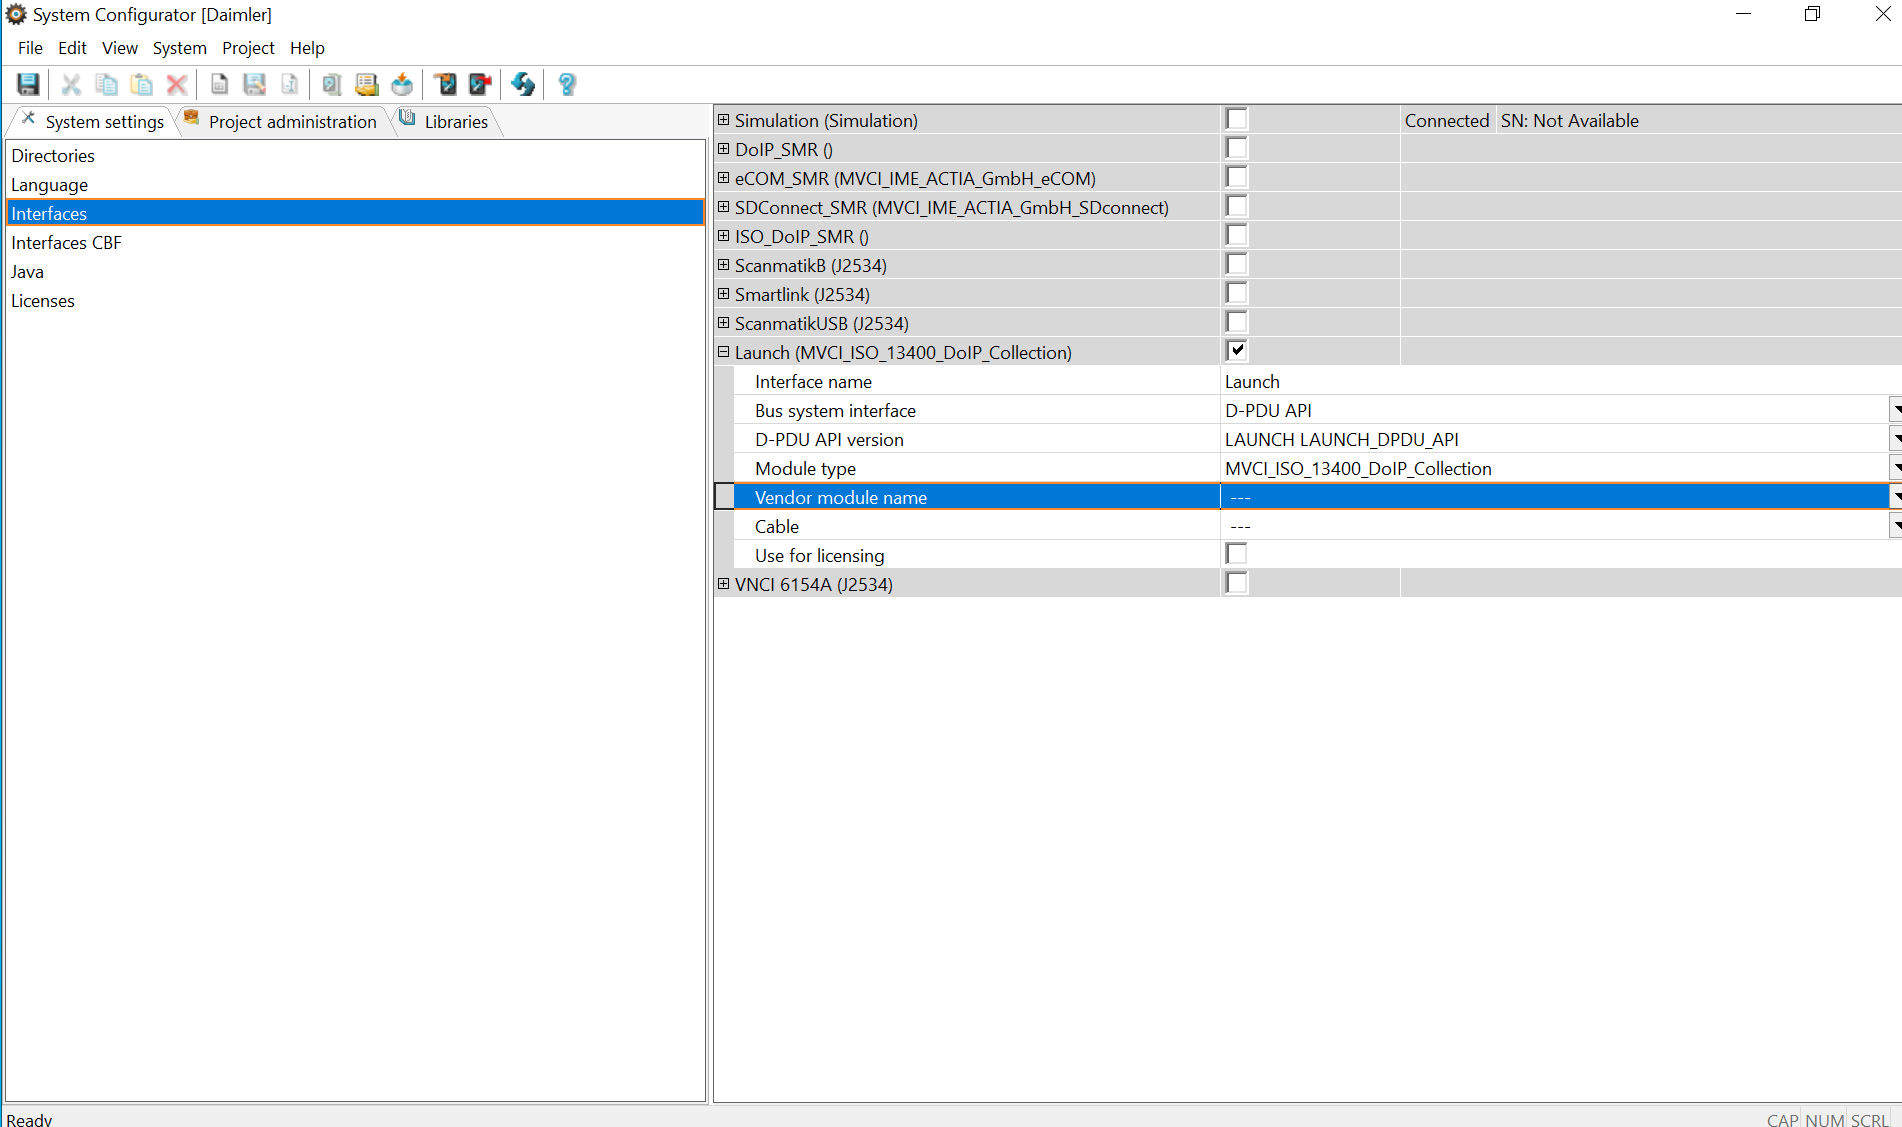Image resolution: width=1902 pixels, height=1127 pixels.
Task: Collapse the Launch interface node
Action: [x=724, y=352]
